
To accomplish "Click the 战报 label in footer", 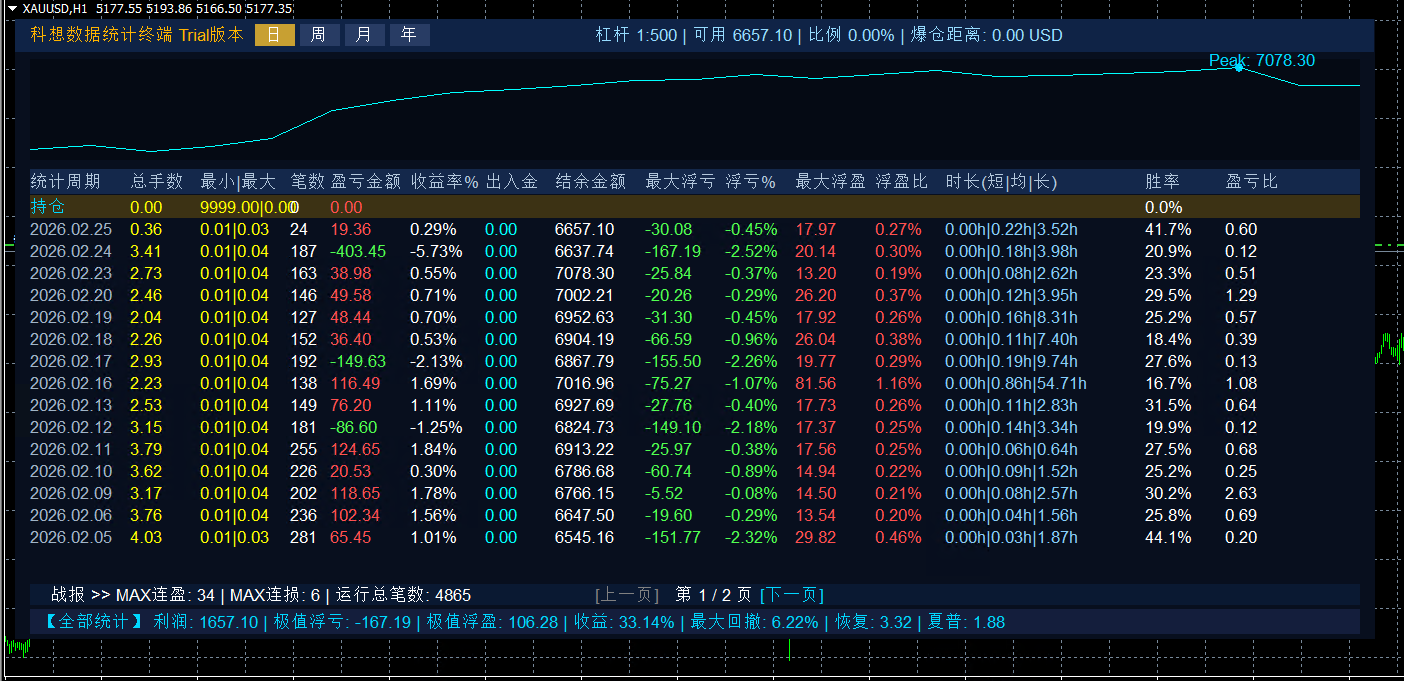I will [68, 595].
